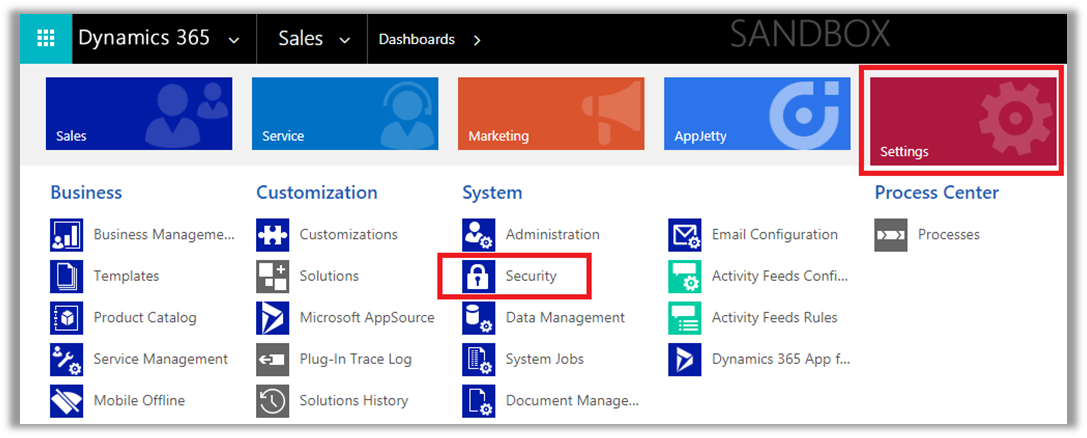Open the Administration link
This screenshot has height=438, width=1087.
[x=552, y=235]
